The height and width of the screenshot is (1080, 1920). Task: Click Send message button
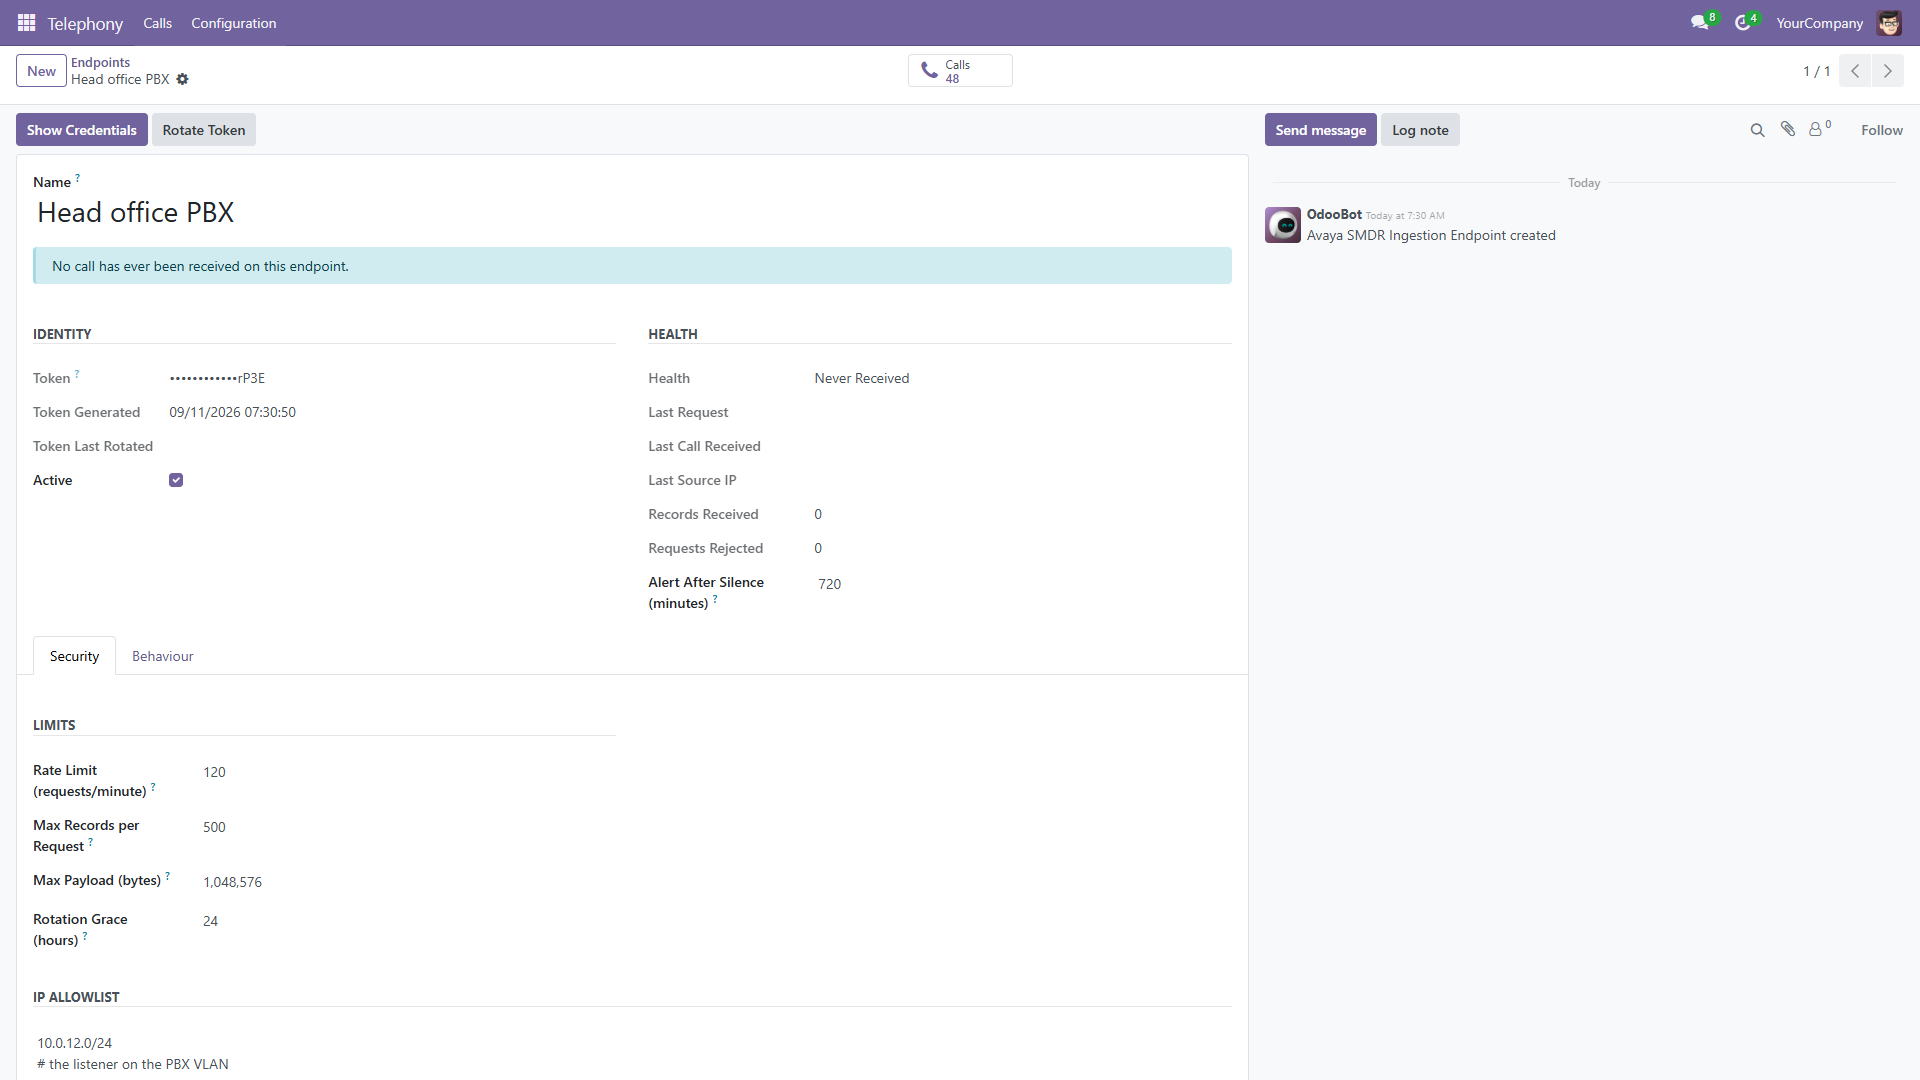[x=1320, y=130]
